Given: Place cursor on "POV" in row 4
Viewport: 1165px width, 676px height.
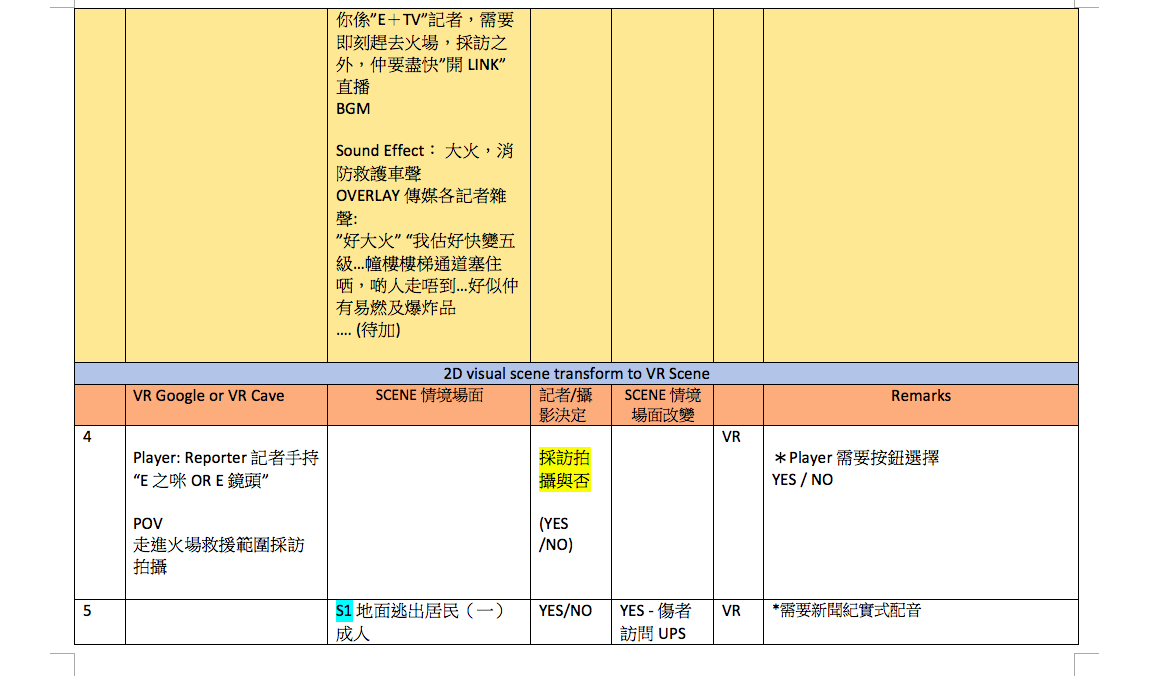Looking at the screenshot, I should (x=148, y=524).
